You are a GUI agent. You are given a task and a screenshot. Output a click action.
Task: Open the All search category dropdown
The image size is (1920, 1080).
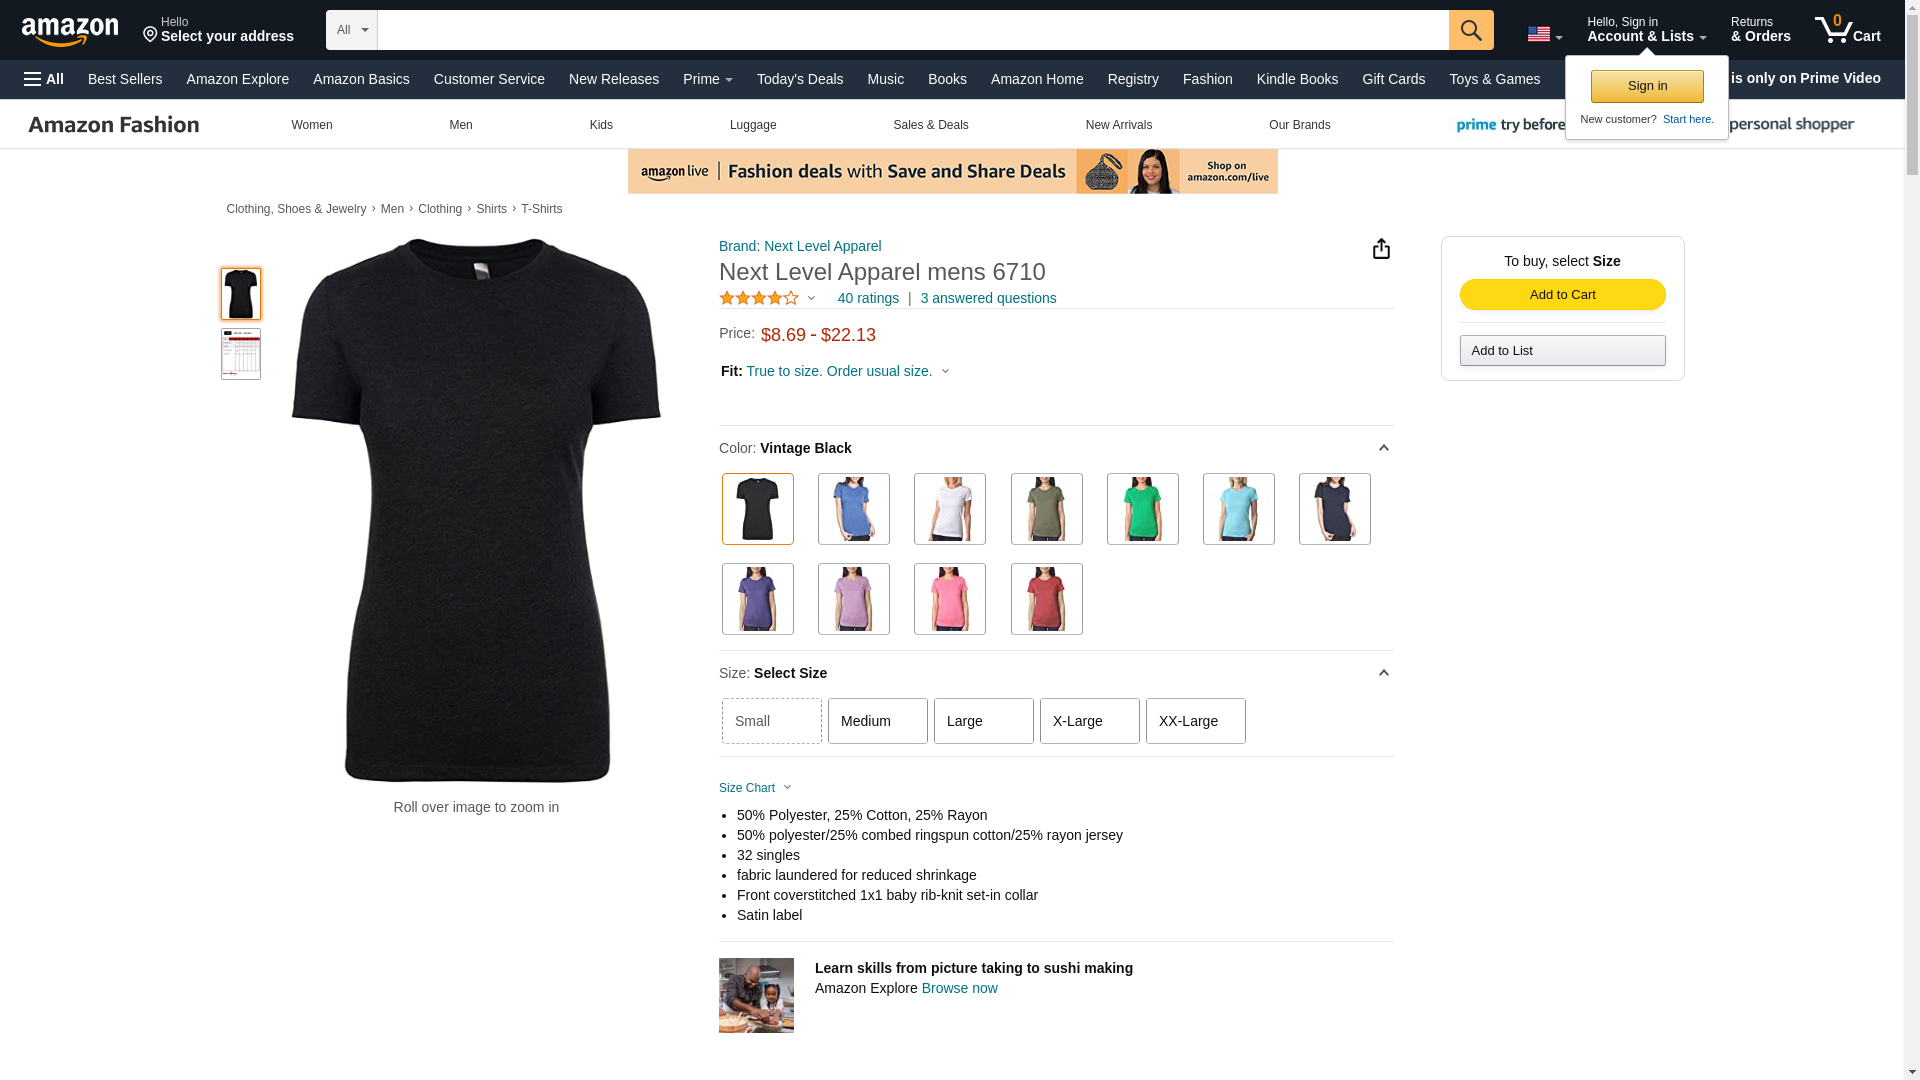point(352,30)
